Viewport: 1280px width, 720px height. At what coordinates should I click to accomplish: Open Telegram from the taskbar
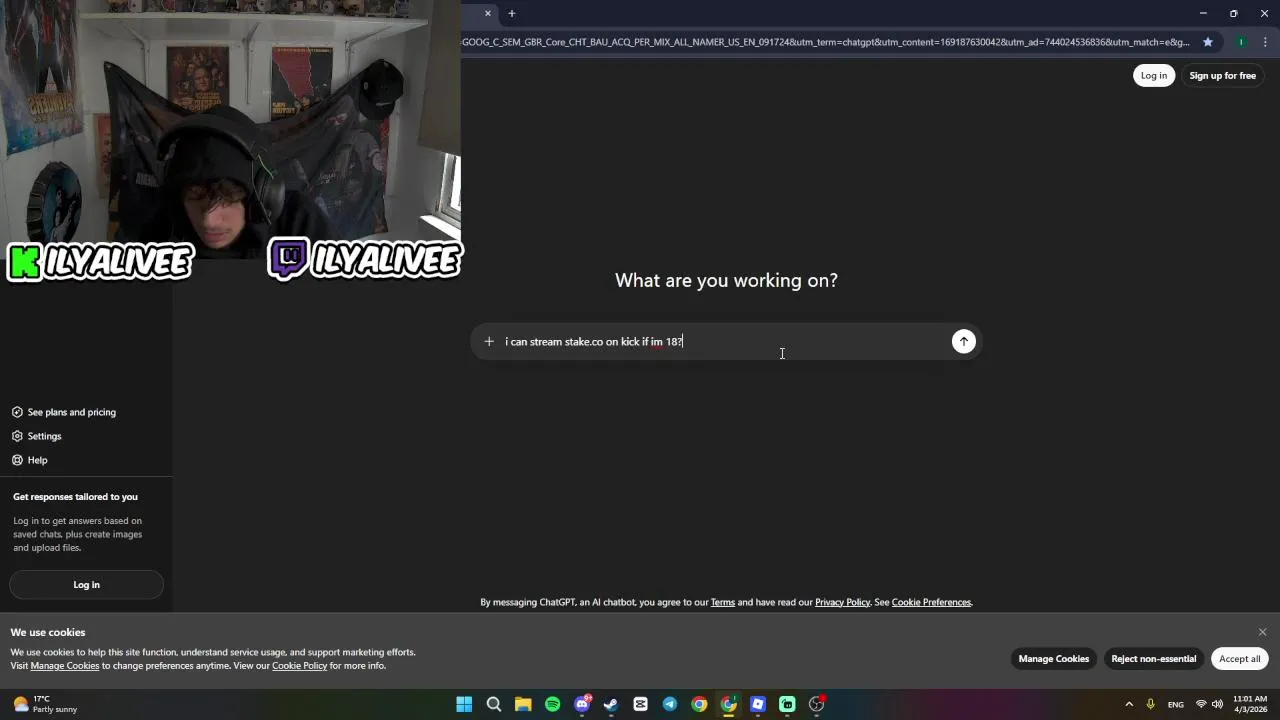click(x=670, y=704)
